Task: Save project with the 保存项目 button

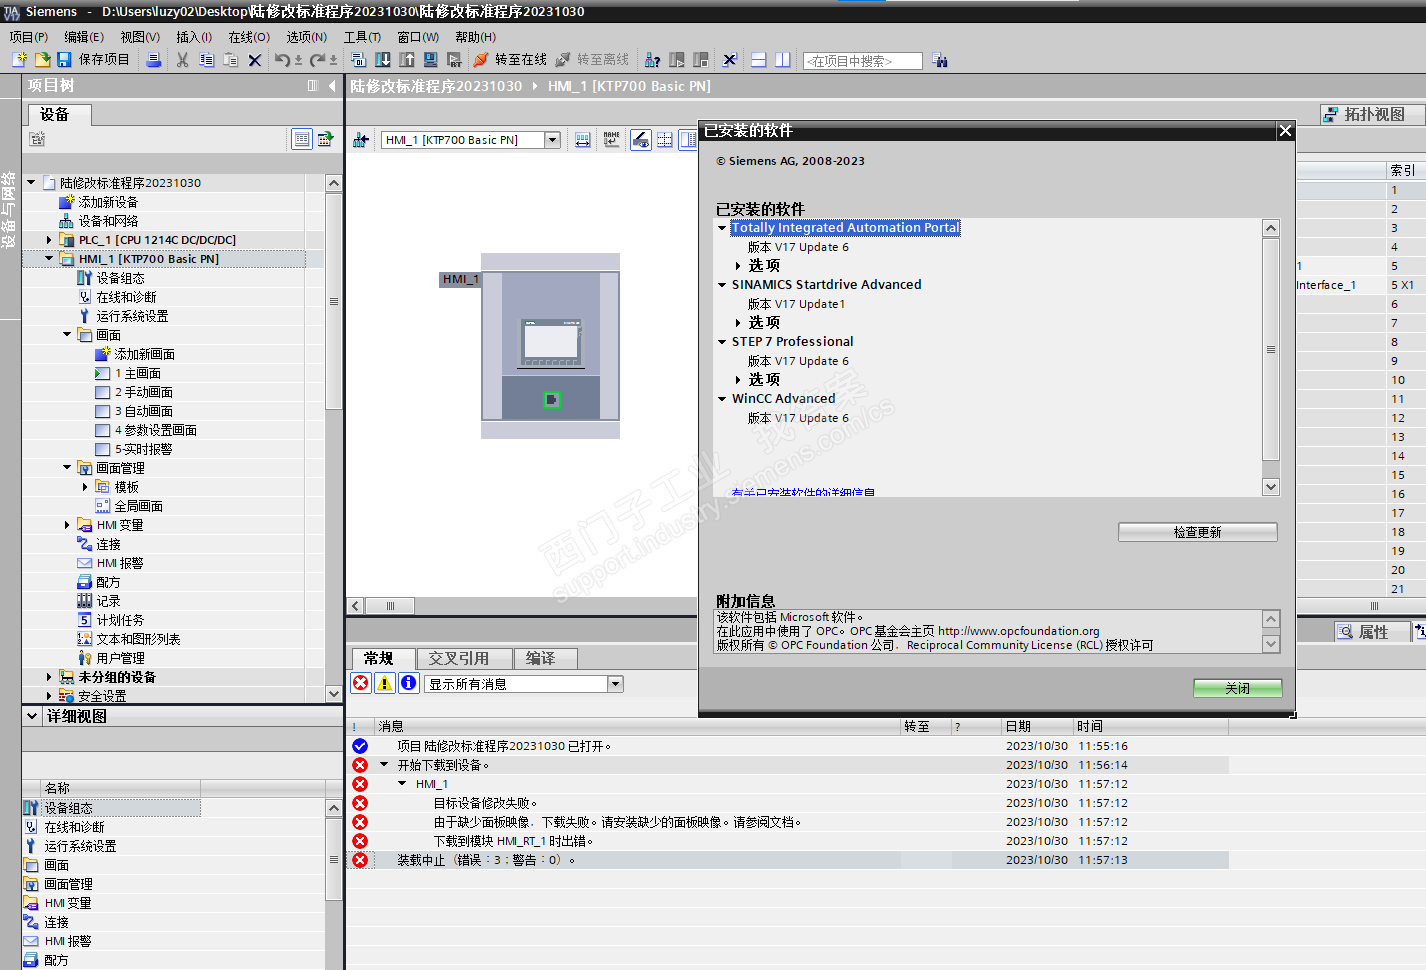Action: coord(94,60)
